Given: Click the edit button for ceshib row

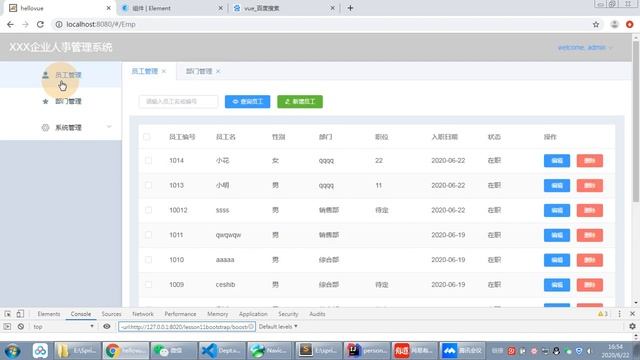Looking at the screenshot, I should pos(557,285).
